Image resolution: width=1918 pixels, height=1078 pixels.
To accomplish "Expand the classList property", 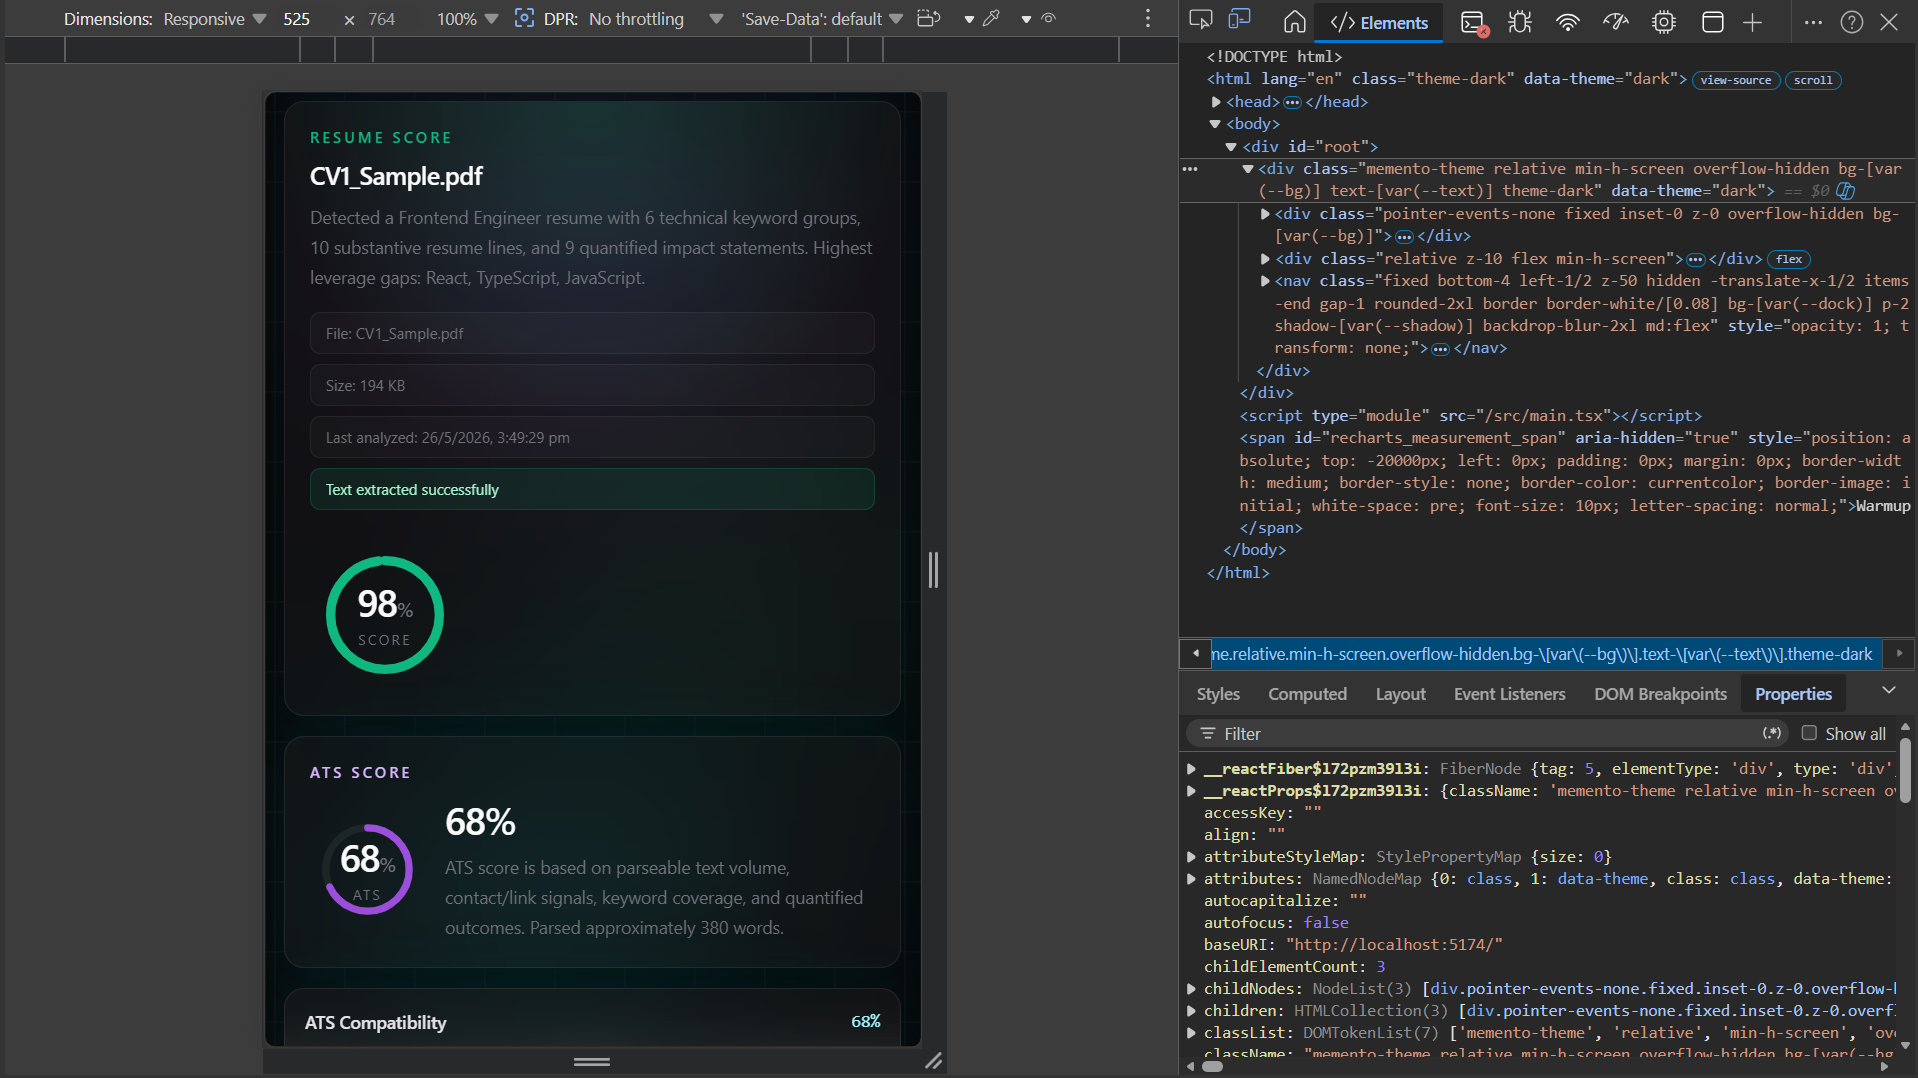I will [x=1191, y=1033].
